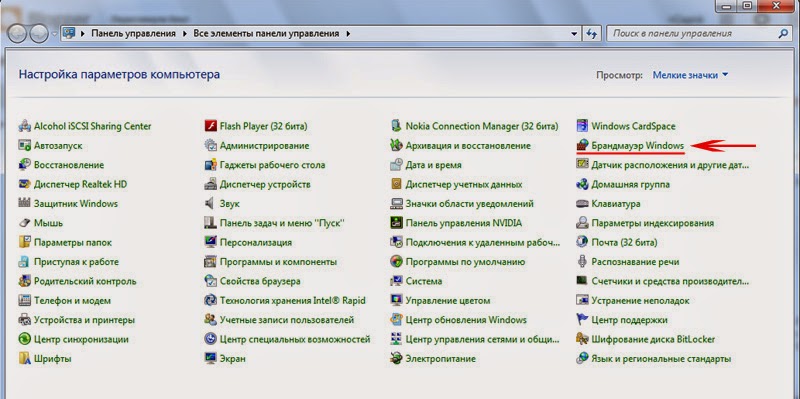Click the Клавиатура keyboard icon

582,204
